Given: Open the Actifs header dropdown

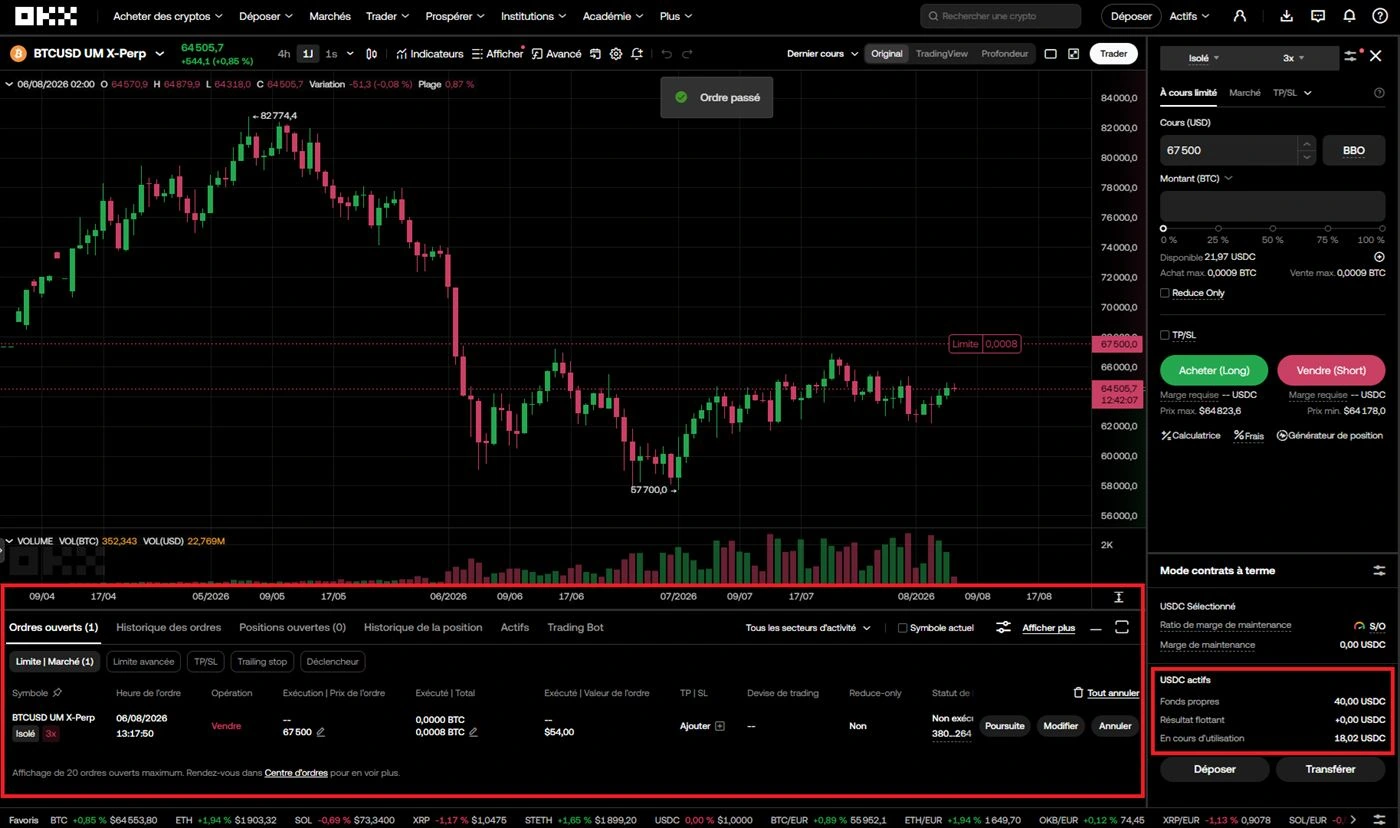Looking at the screenshot, I should pos(1189,16).
